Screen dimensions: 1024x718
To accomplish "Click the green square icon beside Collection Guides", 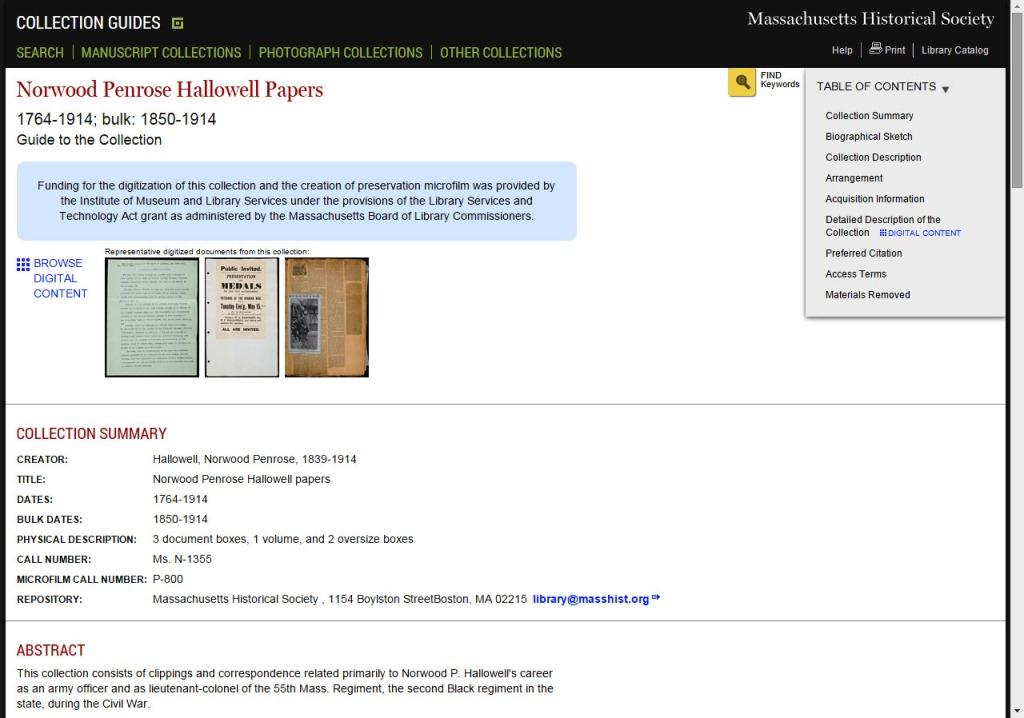I will click(178, 23).
